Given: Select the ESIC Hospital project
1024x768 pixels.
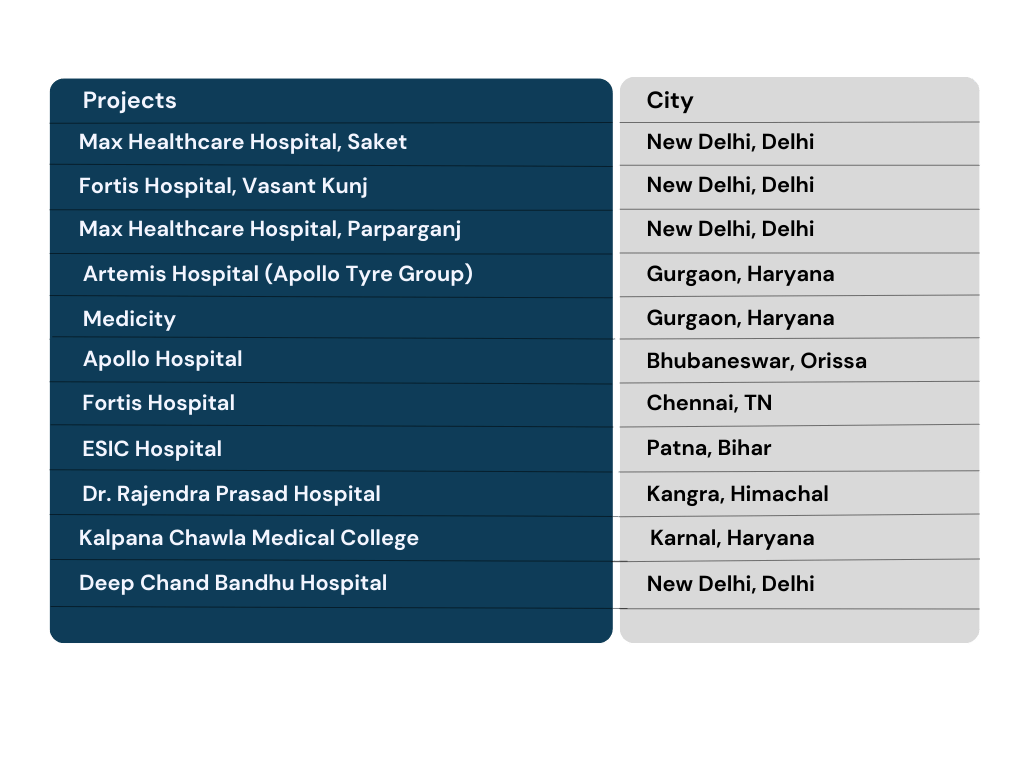Looking at the screenshot, I should (x=152, y=449).
